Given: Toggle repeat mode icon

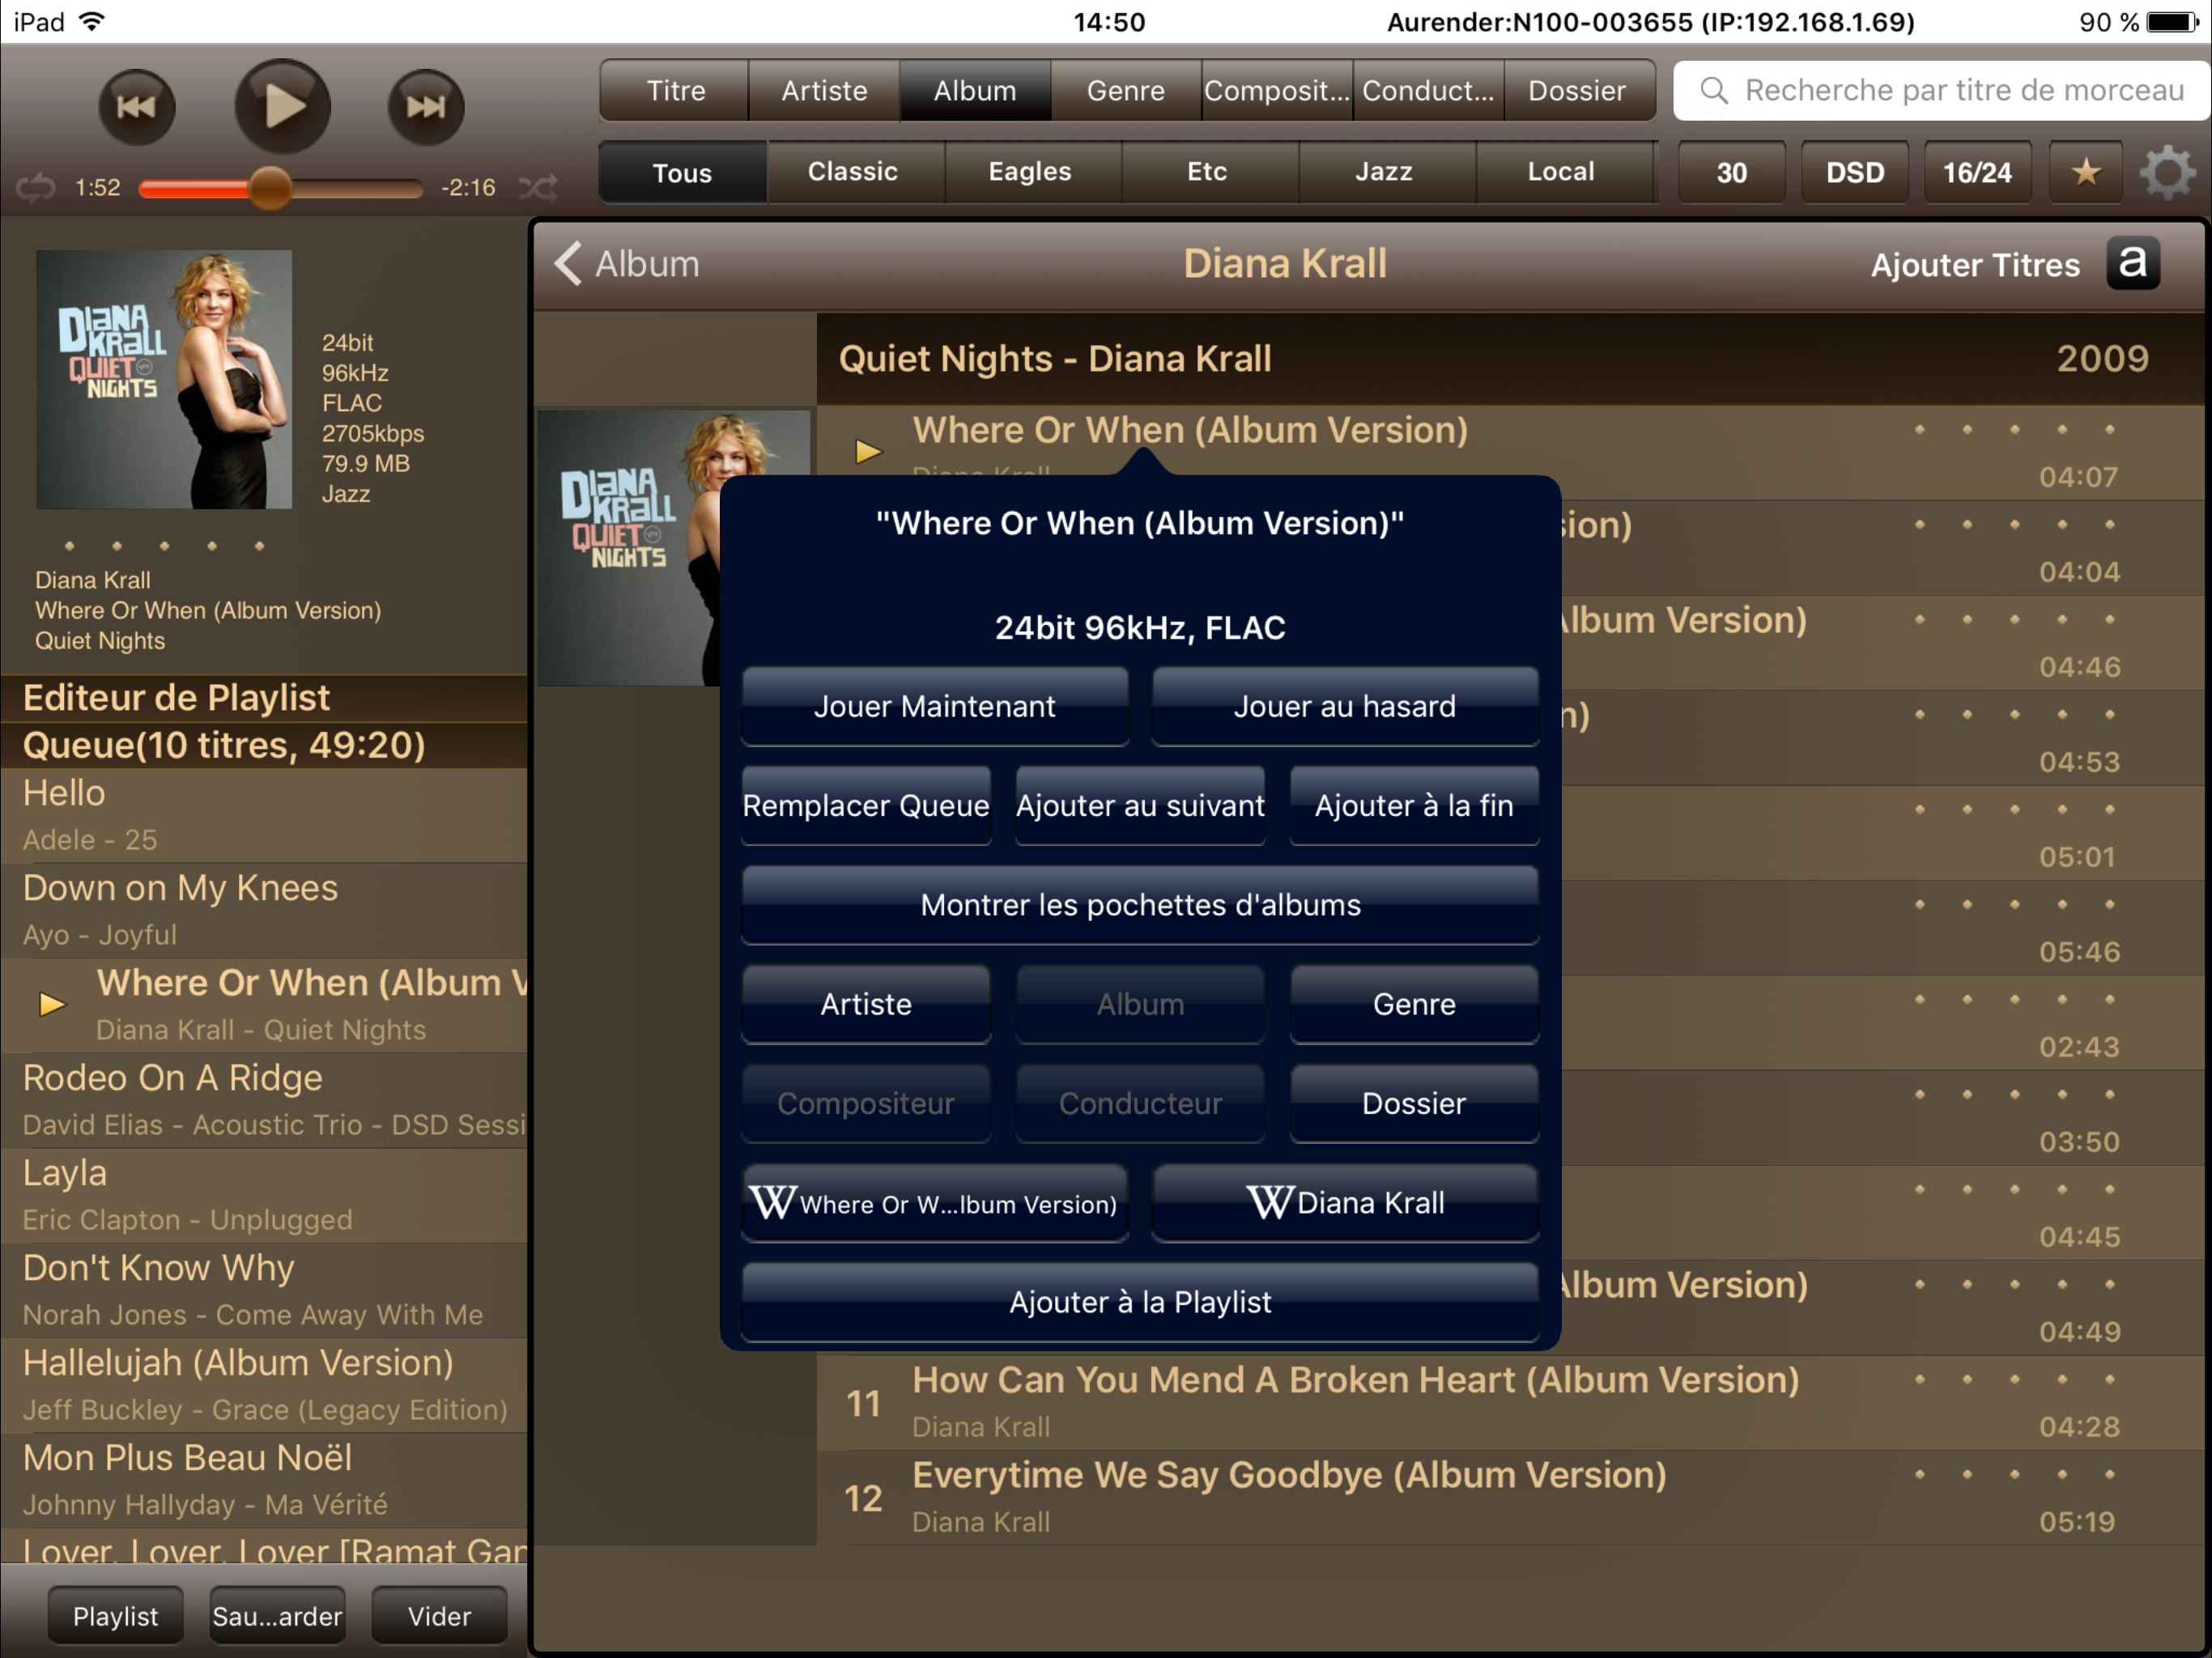Looking at the screenshot, I should pyautogui.click(x=36, y=187).
